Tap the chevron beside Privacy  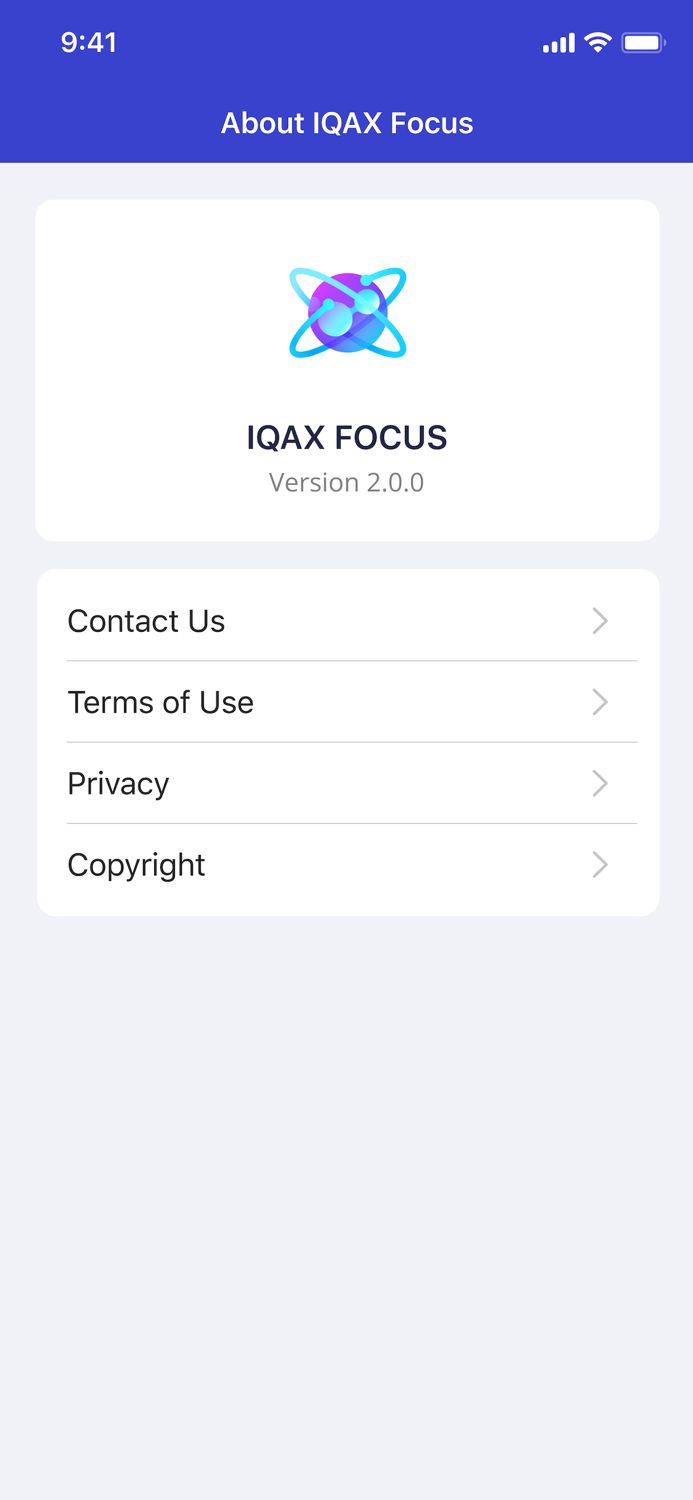coord(600,784)
